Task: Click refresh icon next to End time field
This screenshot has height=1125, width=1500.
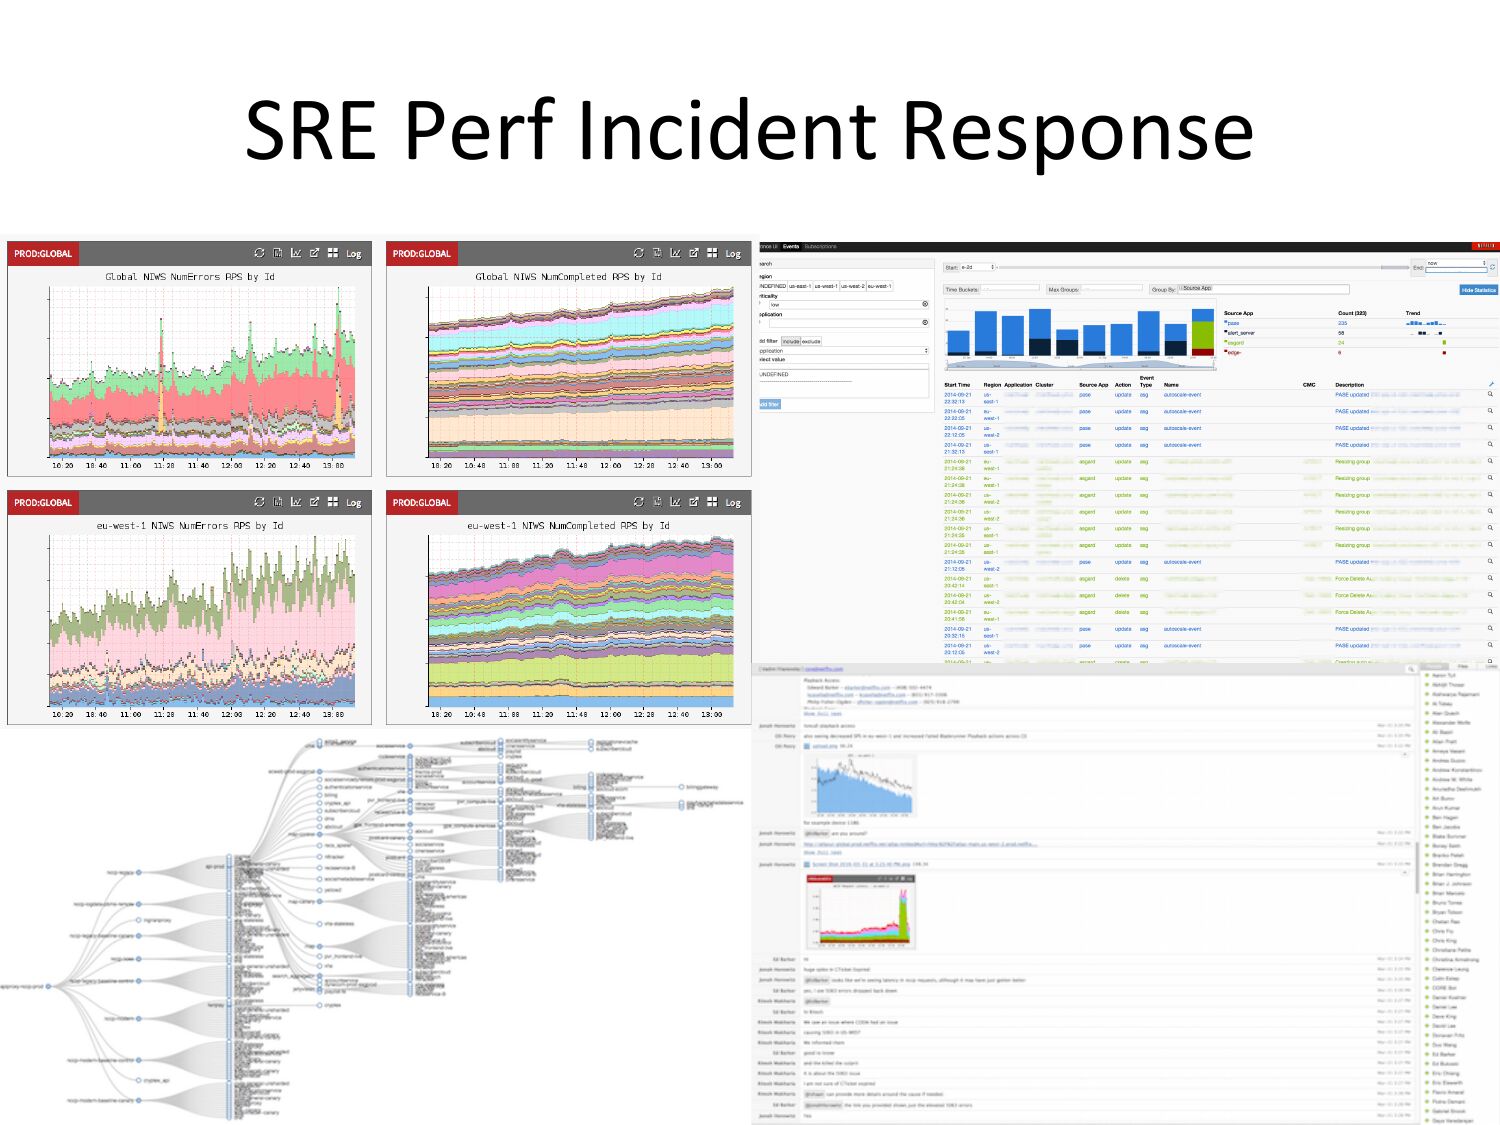Action: tap(1493, 267)
